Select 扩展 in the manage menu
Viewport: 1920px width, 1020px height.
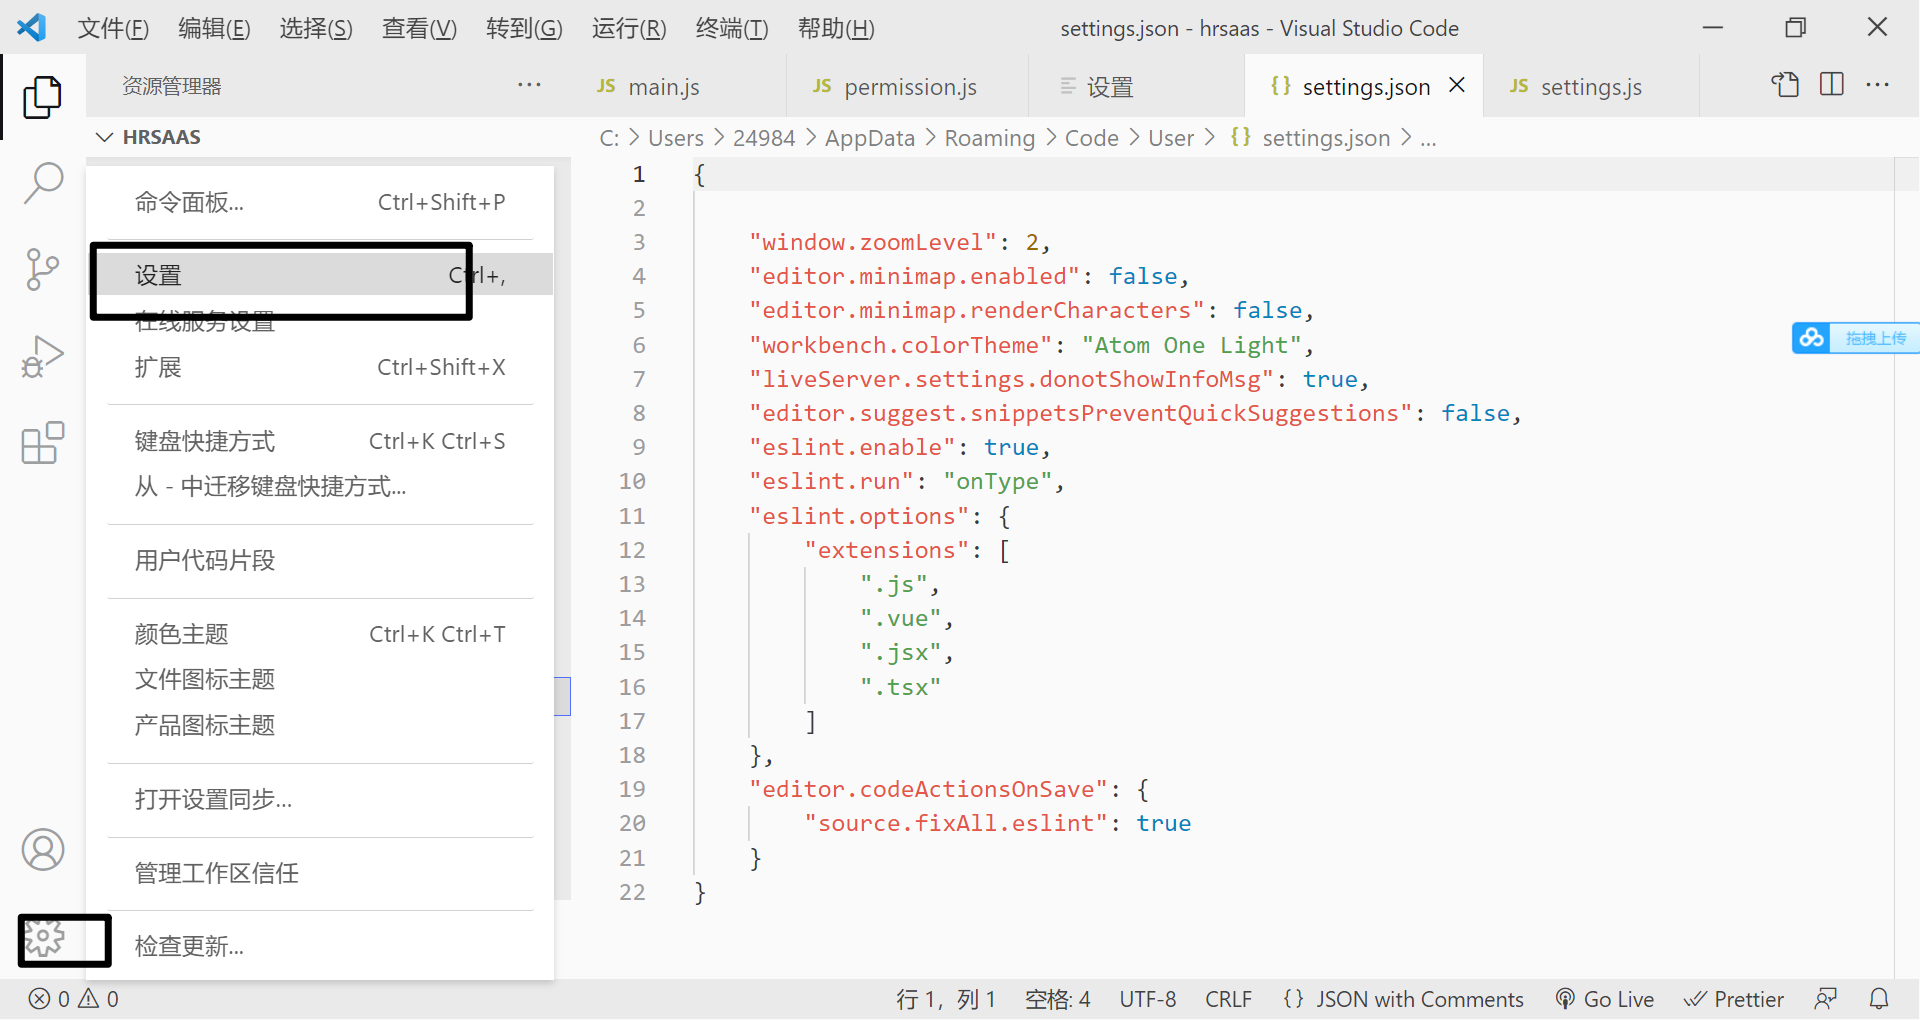click(320, 367)
